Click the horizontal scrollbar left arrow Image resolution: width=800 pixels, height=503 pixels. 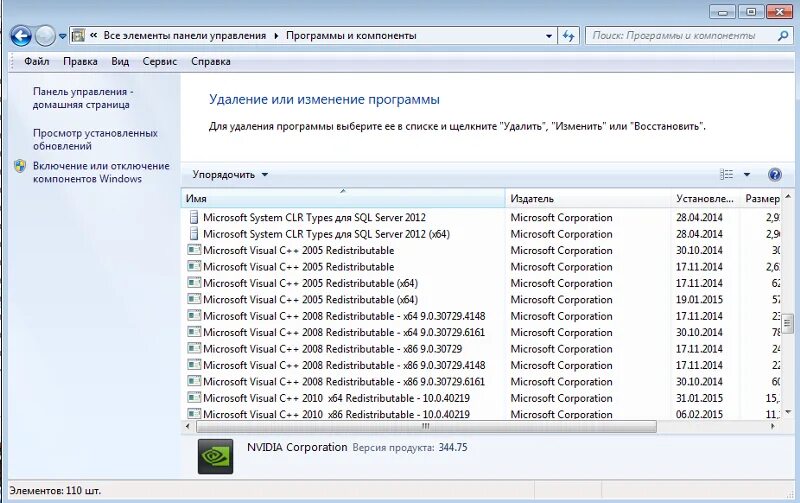coord(188,426)
